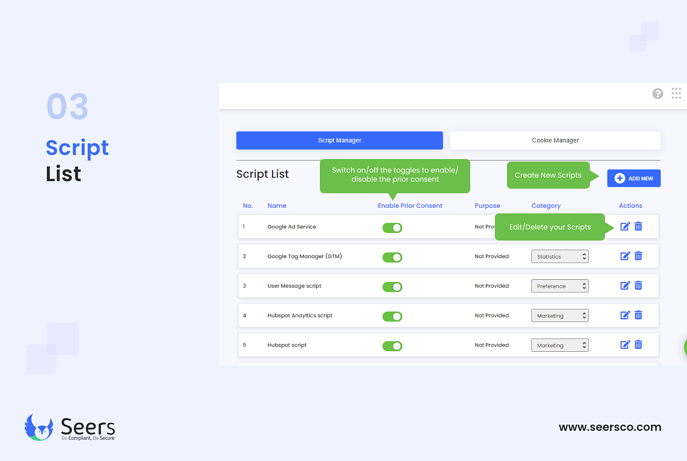Select the User Message script name cell

[x=294, y=286]
